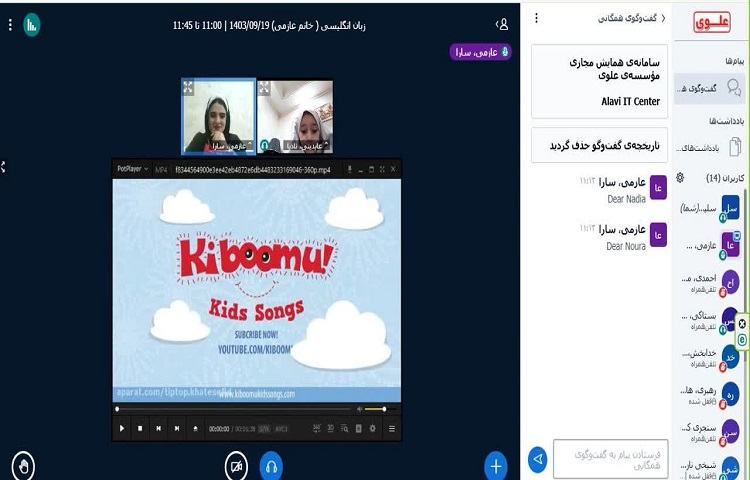Click the fullscreen presentation arrows at left edge
Viewport: 750px width, 480px height.
point(3,167)
